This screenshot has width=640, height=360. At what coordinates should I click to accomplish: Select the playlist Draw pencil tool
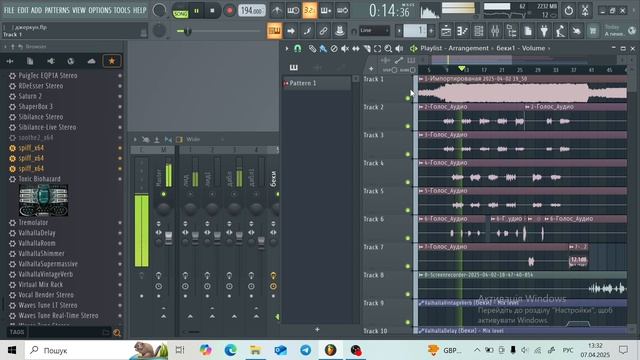pos(312,49)
